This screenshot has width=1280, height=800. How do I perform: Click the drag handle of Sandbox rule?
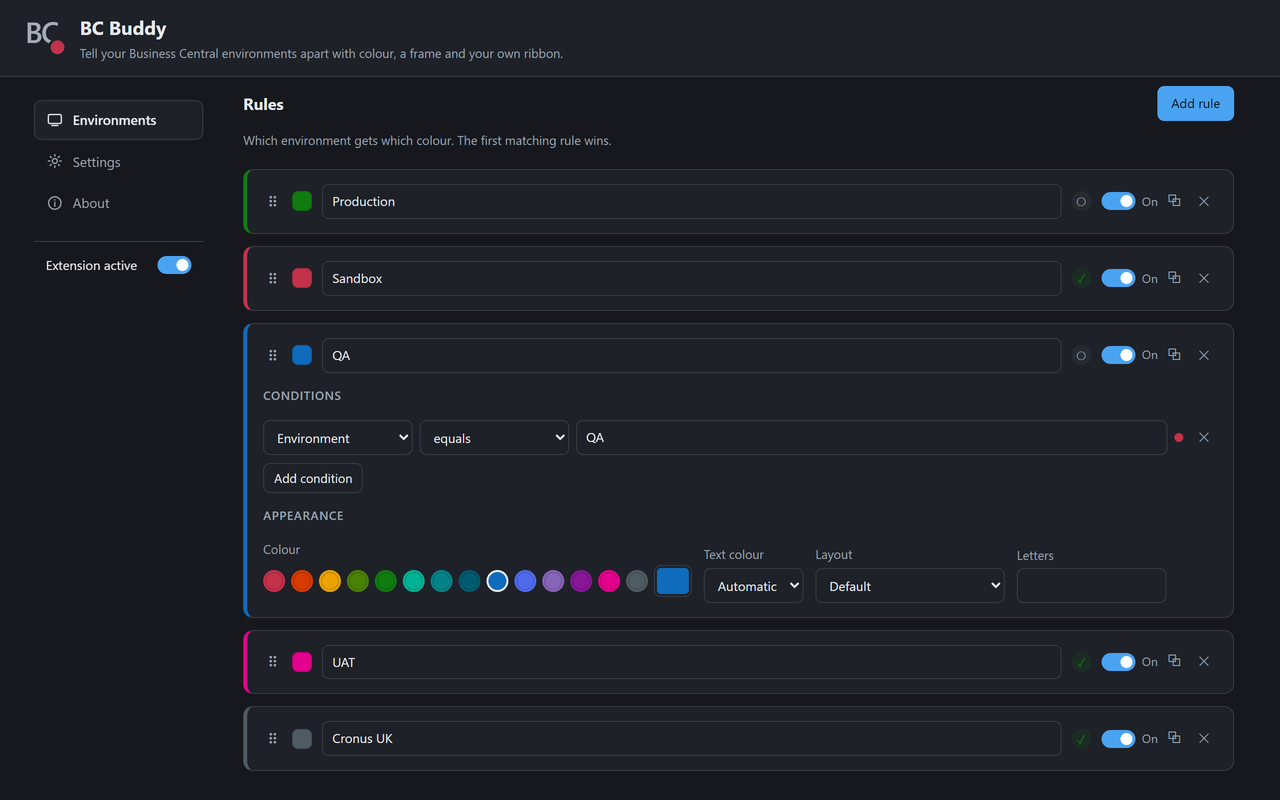pos(273,278)
